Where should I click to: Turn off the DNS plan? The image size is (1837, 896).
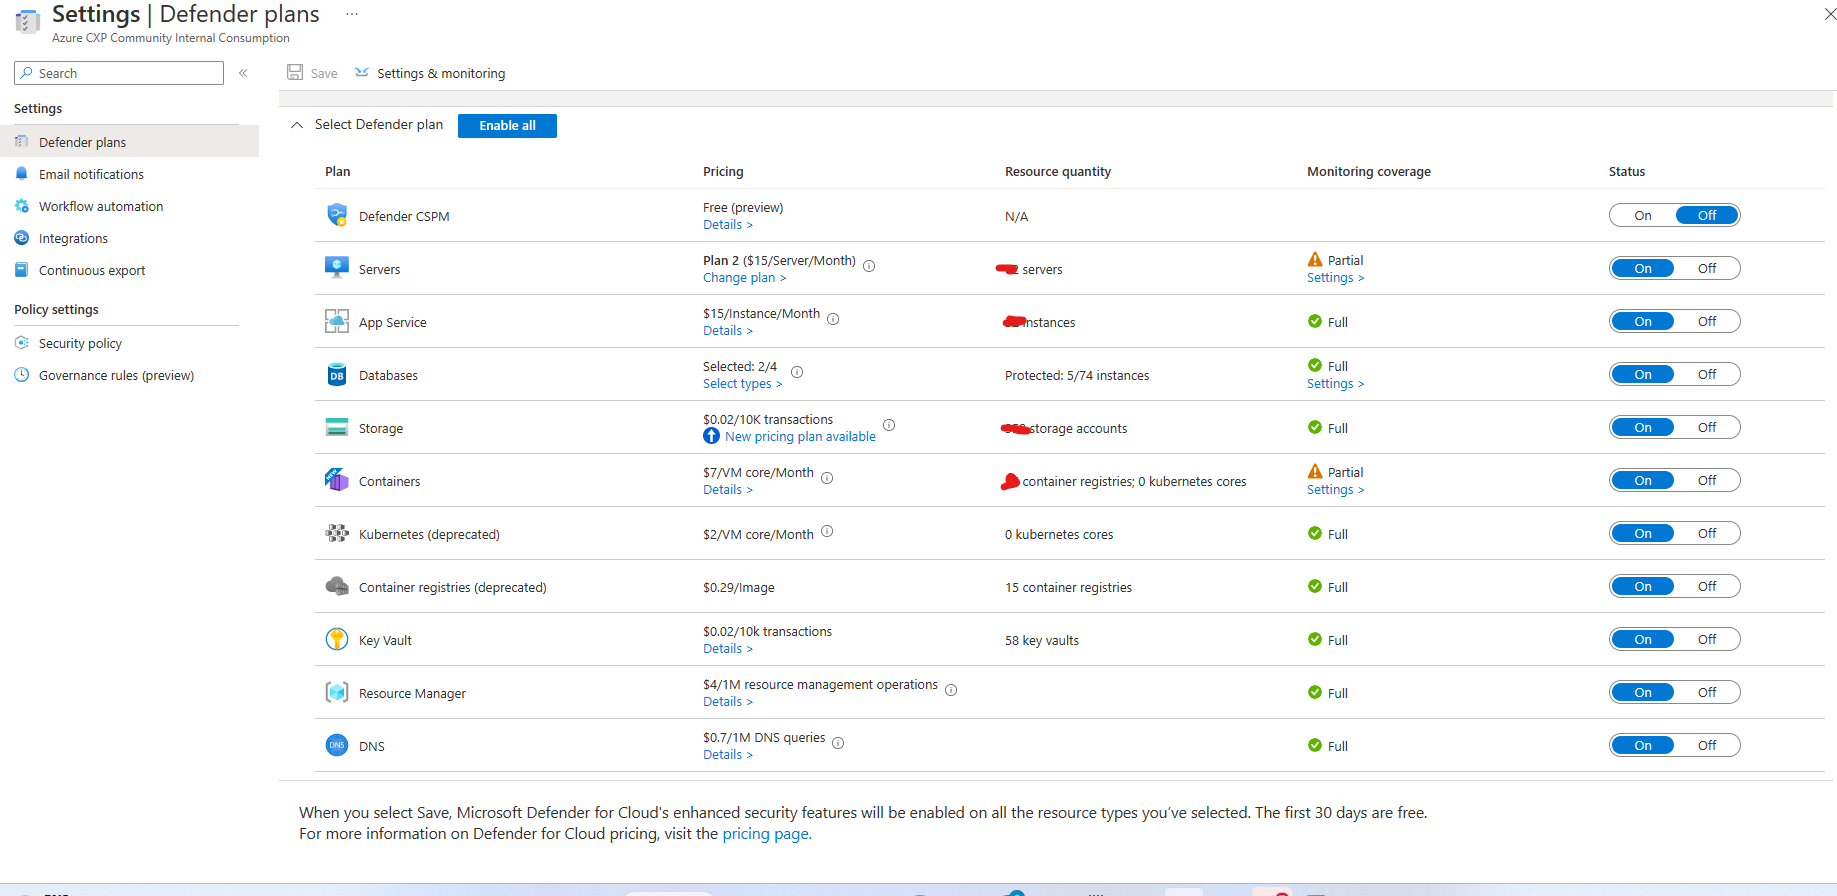point(1707,745)
